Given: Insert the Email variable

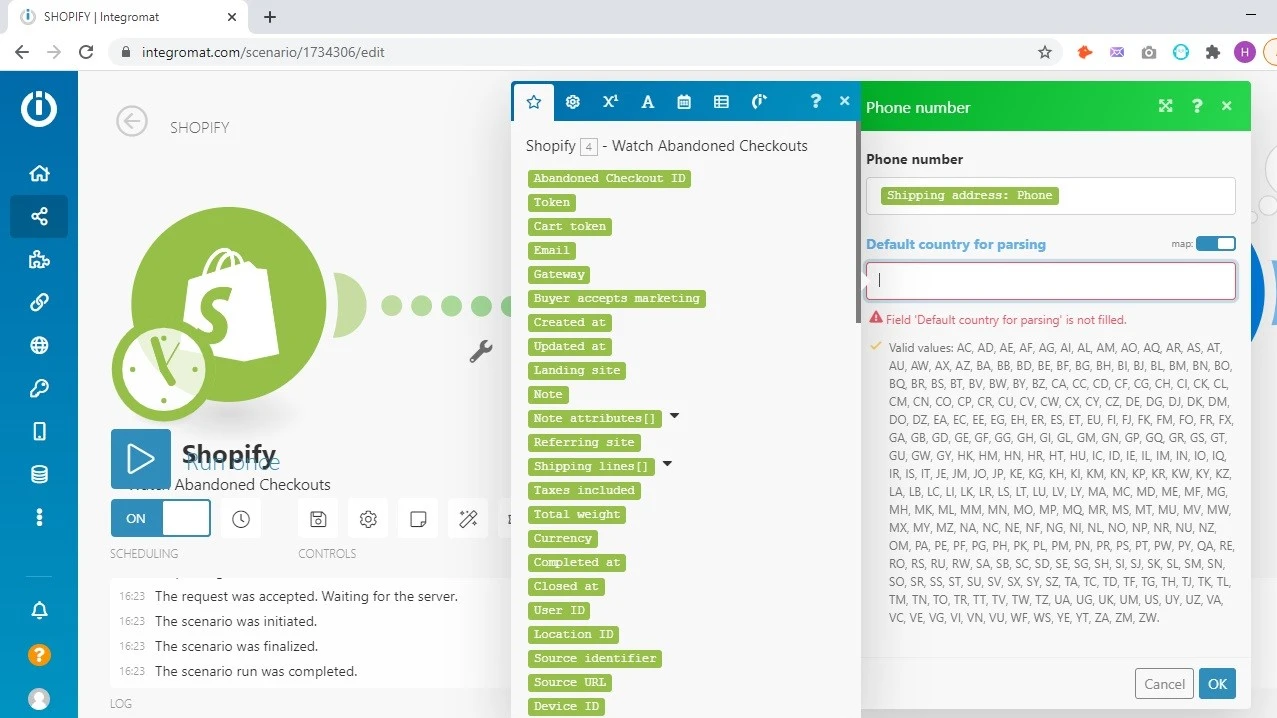Looking at the screenshot, I should coord(551,250).
